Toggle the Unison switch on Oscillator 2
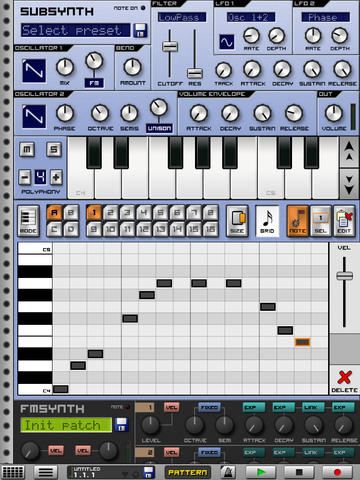 point(159,128)
